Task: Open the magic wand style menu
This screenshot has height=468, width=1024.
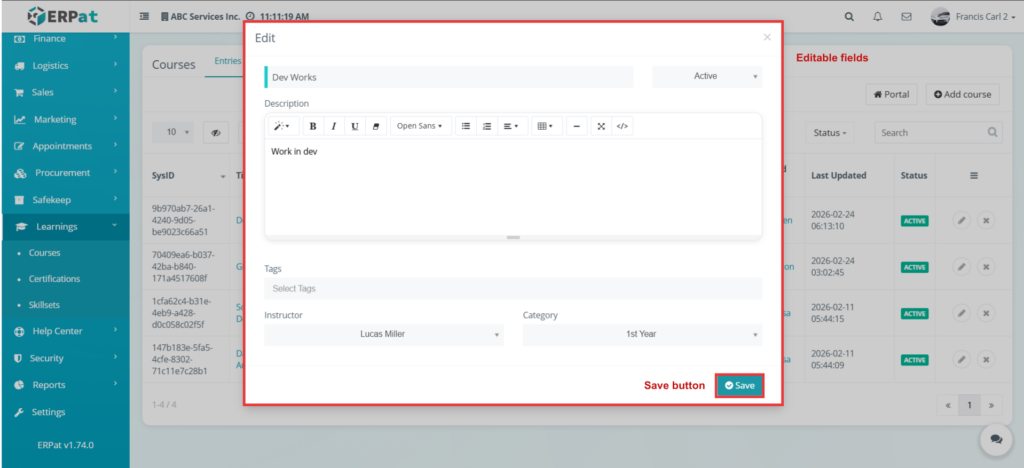Action: [x=283, y=126]
